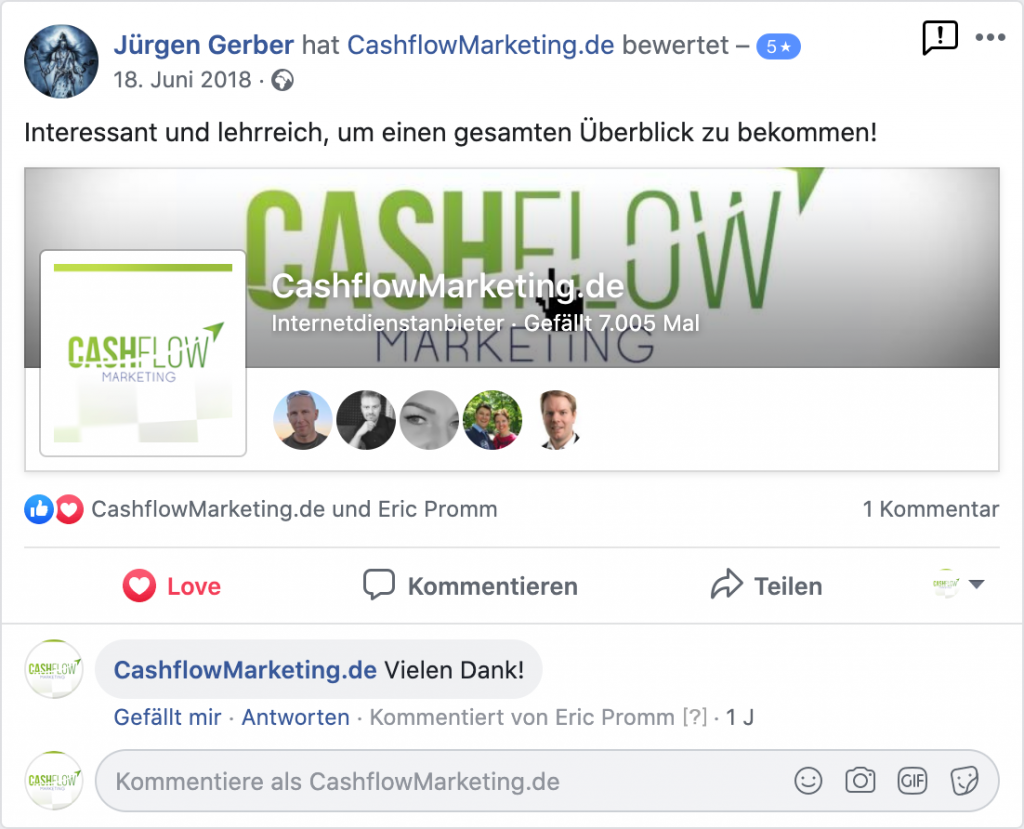Click the Kommentieren button
The height and width of the screenshot is (829, 1024).
(470, 585)
